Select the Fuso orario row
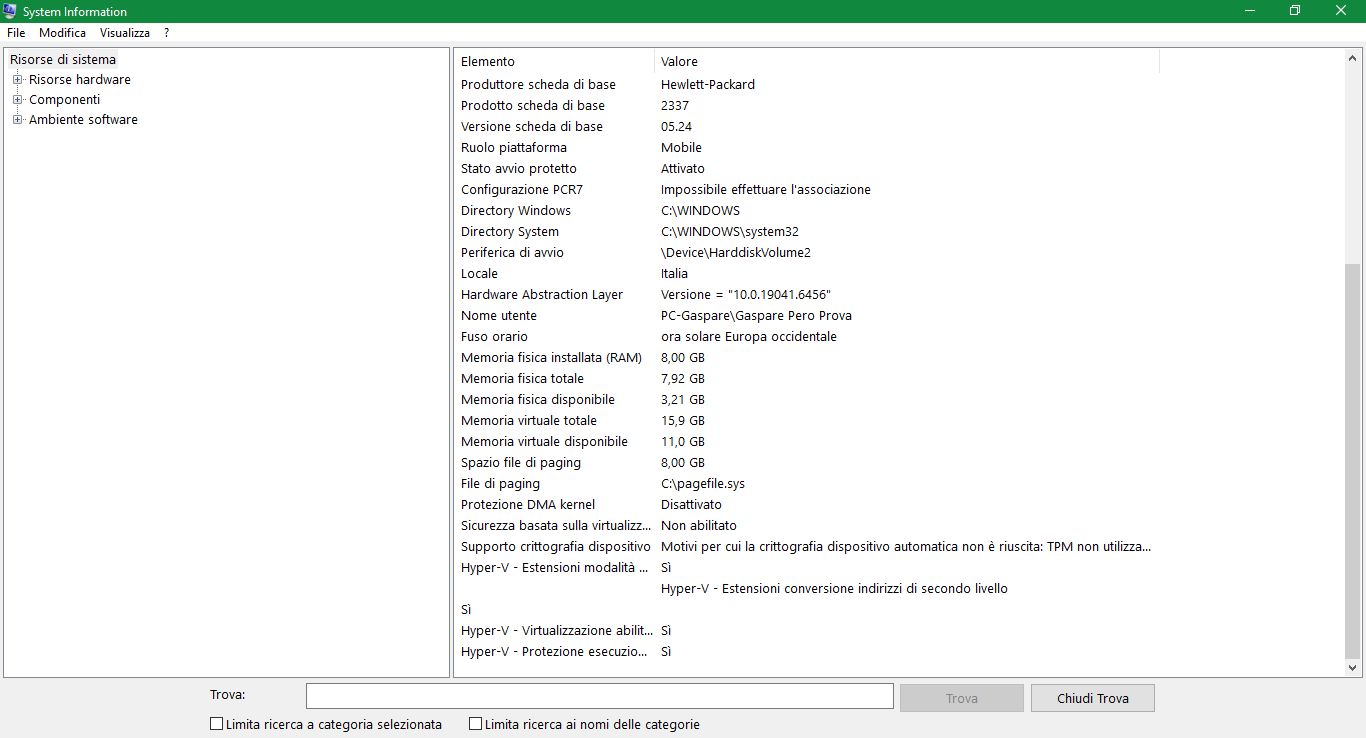 point(806,336)
